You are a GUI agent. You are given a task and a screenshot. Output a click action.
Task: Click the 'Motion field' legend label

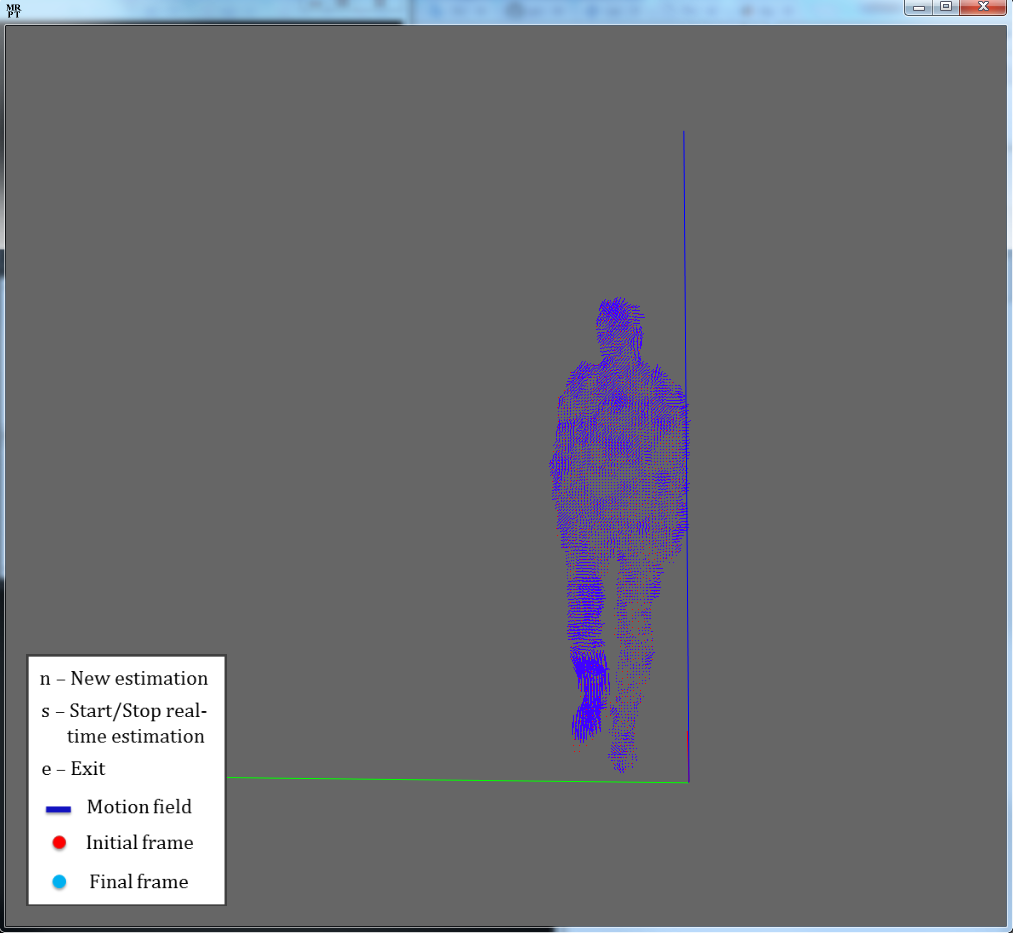(139, 807)
